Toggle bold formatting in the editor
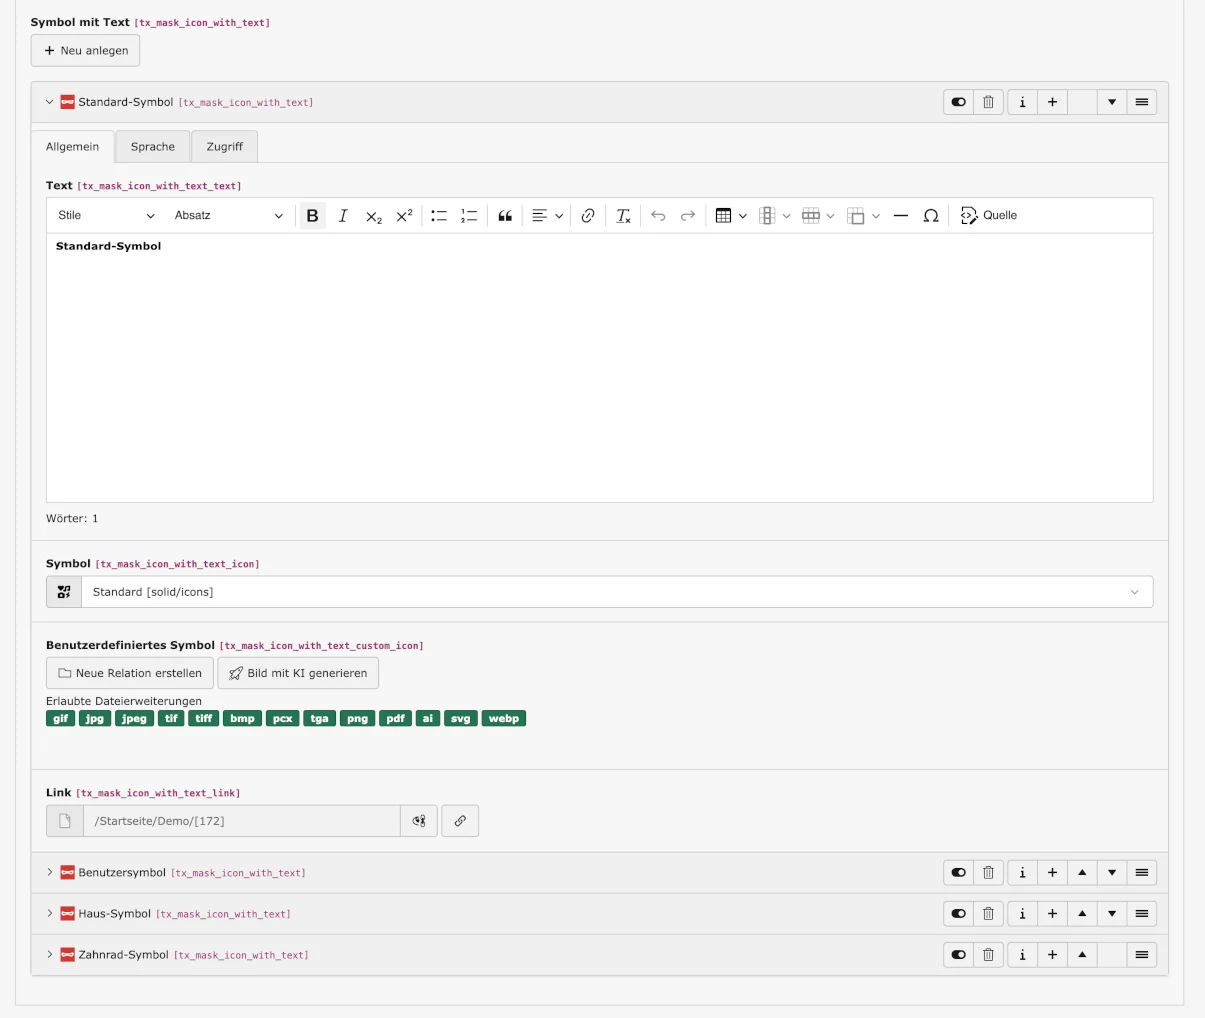This screenshot has width=1205, height=1018. (313, 215)
